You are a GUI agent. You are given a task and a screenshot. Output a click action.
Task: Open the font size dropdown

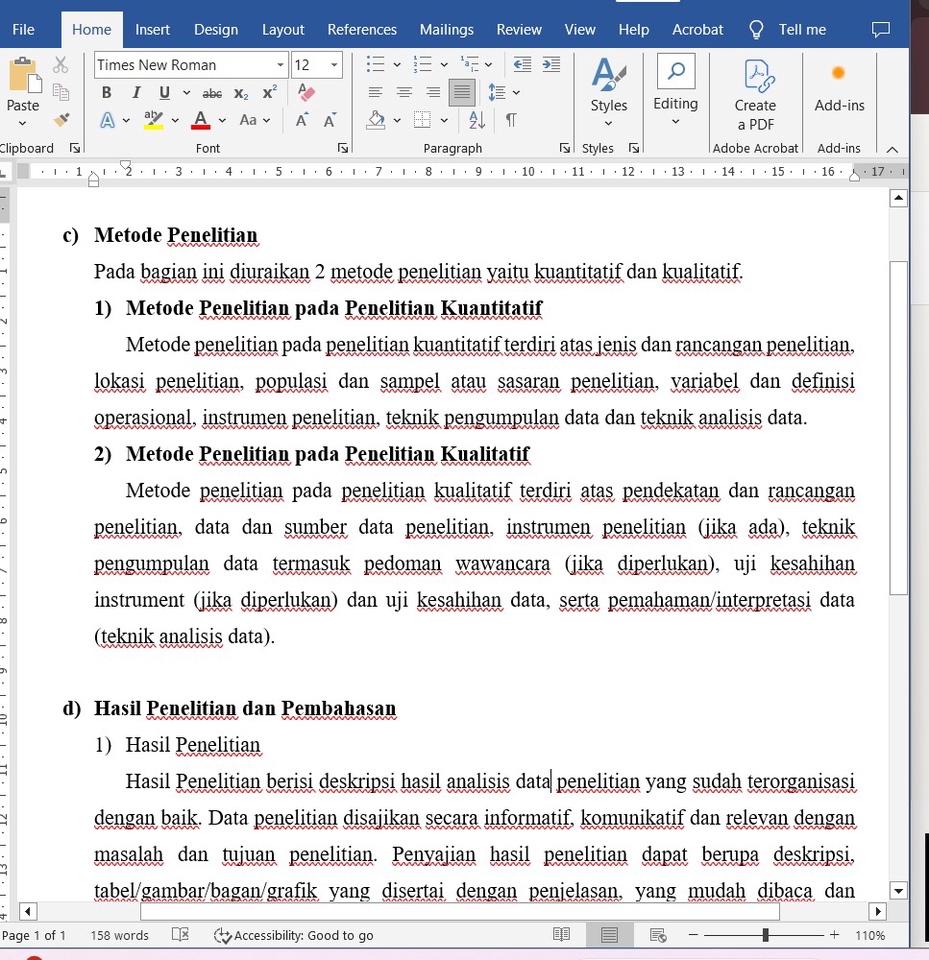[x=334, y=65]
